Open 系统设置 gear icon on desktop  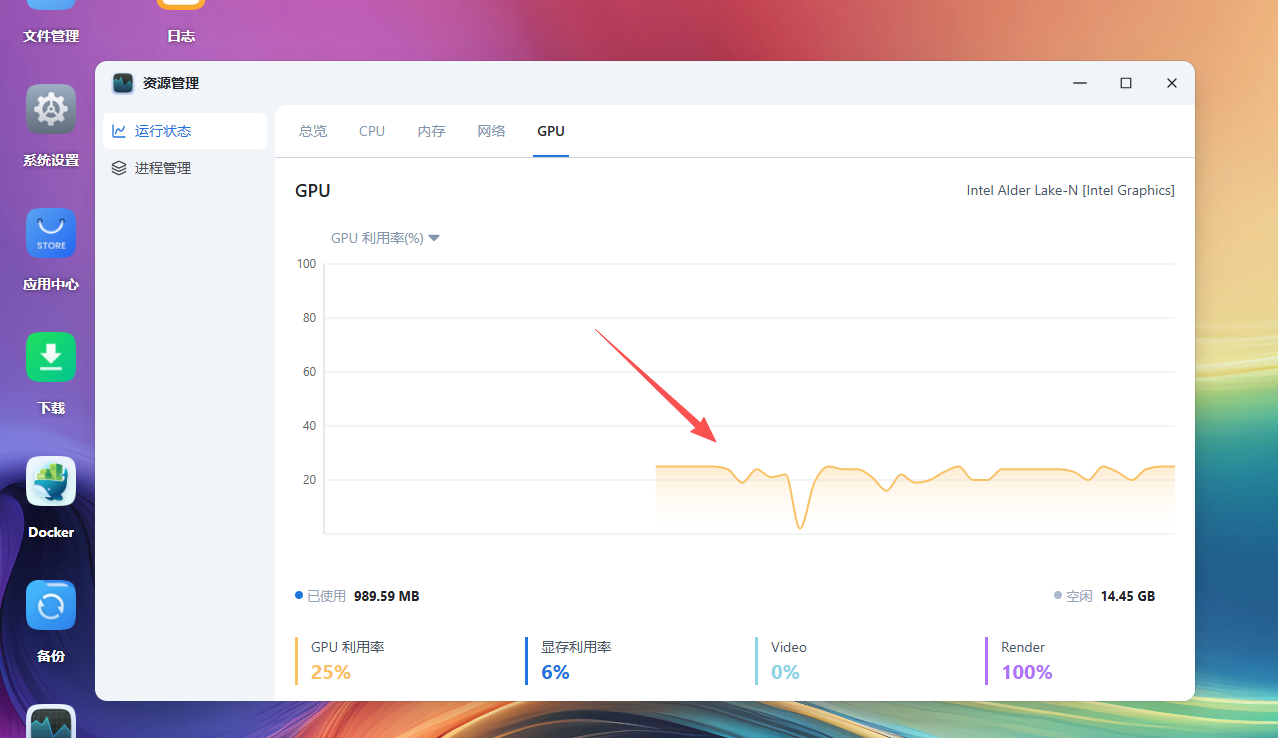click(51, 109)
